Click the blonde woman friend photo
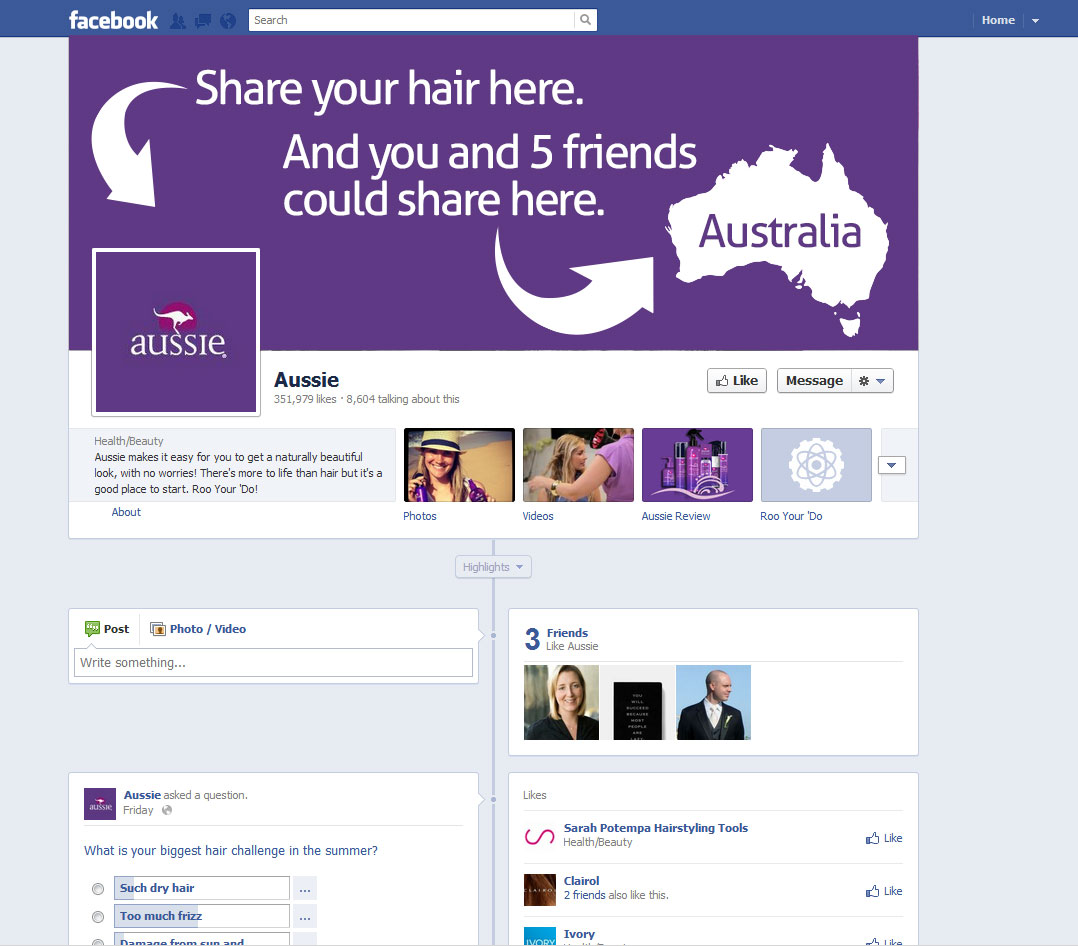The height and width of the screenshot is (946, 1078). (561, 703)
